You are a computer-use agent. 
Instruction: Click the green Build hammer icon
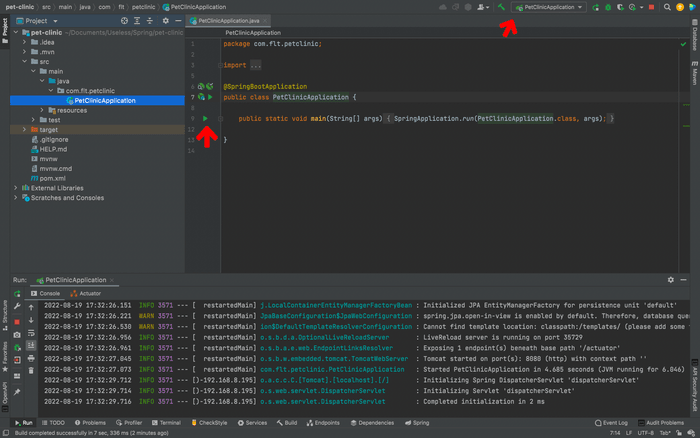501,7
